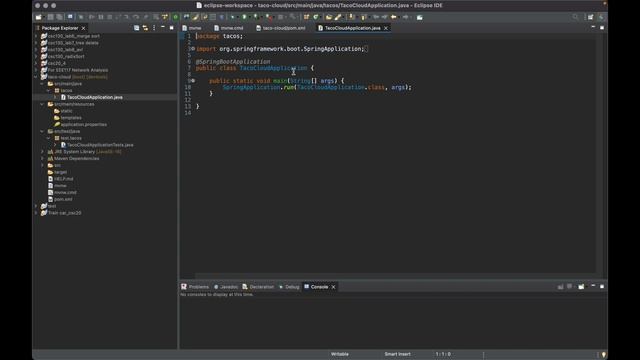The height and width of the screenshot is (360, 640).
Task: Select TacoCloudApplicationTests.java in tree
Action: (100, 145)
